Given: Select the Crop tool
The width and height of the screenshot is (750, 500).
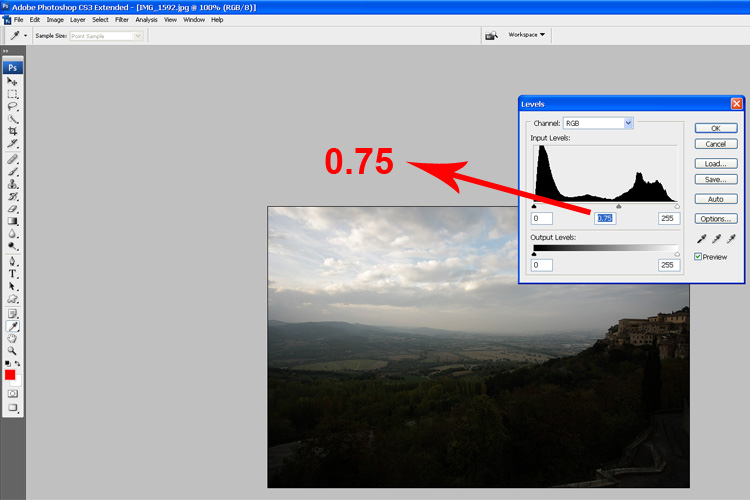Looking at the screenshot, I should [13, 131].
